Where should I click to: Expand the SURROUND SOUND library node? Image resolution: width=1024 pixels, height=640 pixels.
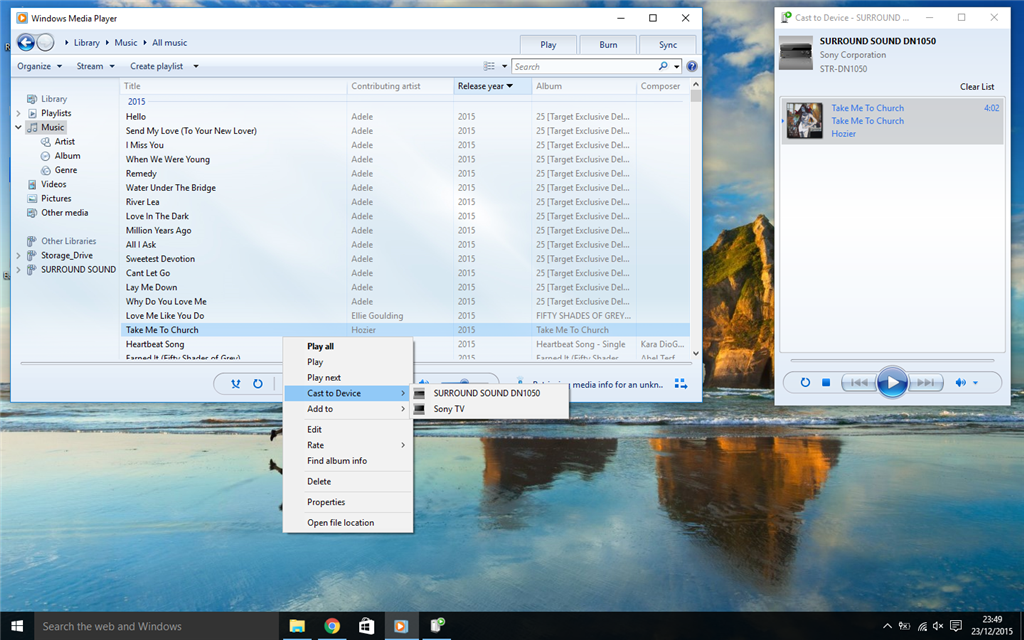pyautogui.click(x=18, y=270)
